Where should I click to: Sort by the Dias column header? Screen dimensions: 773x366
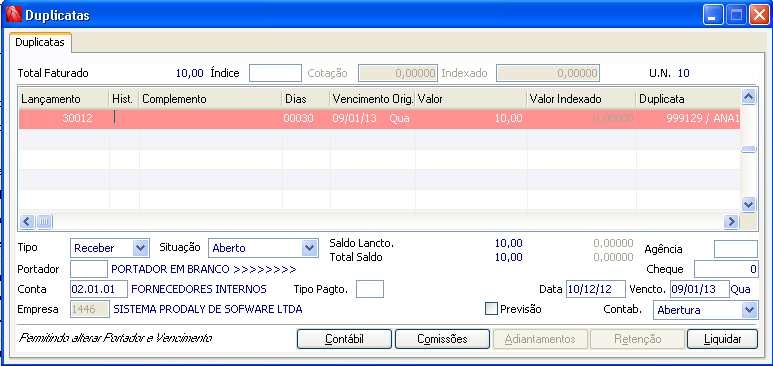306,99
